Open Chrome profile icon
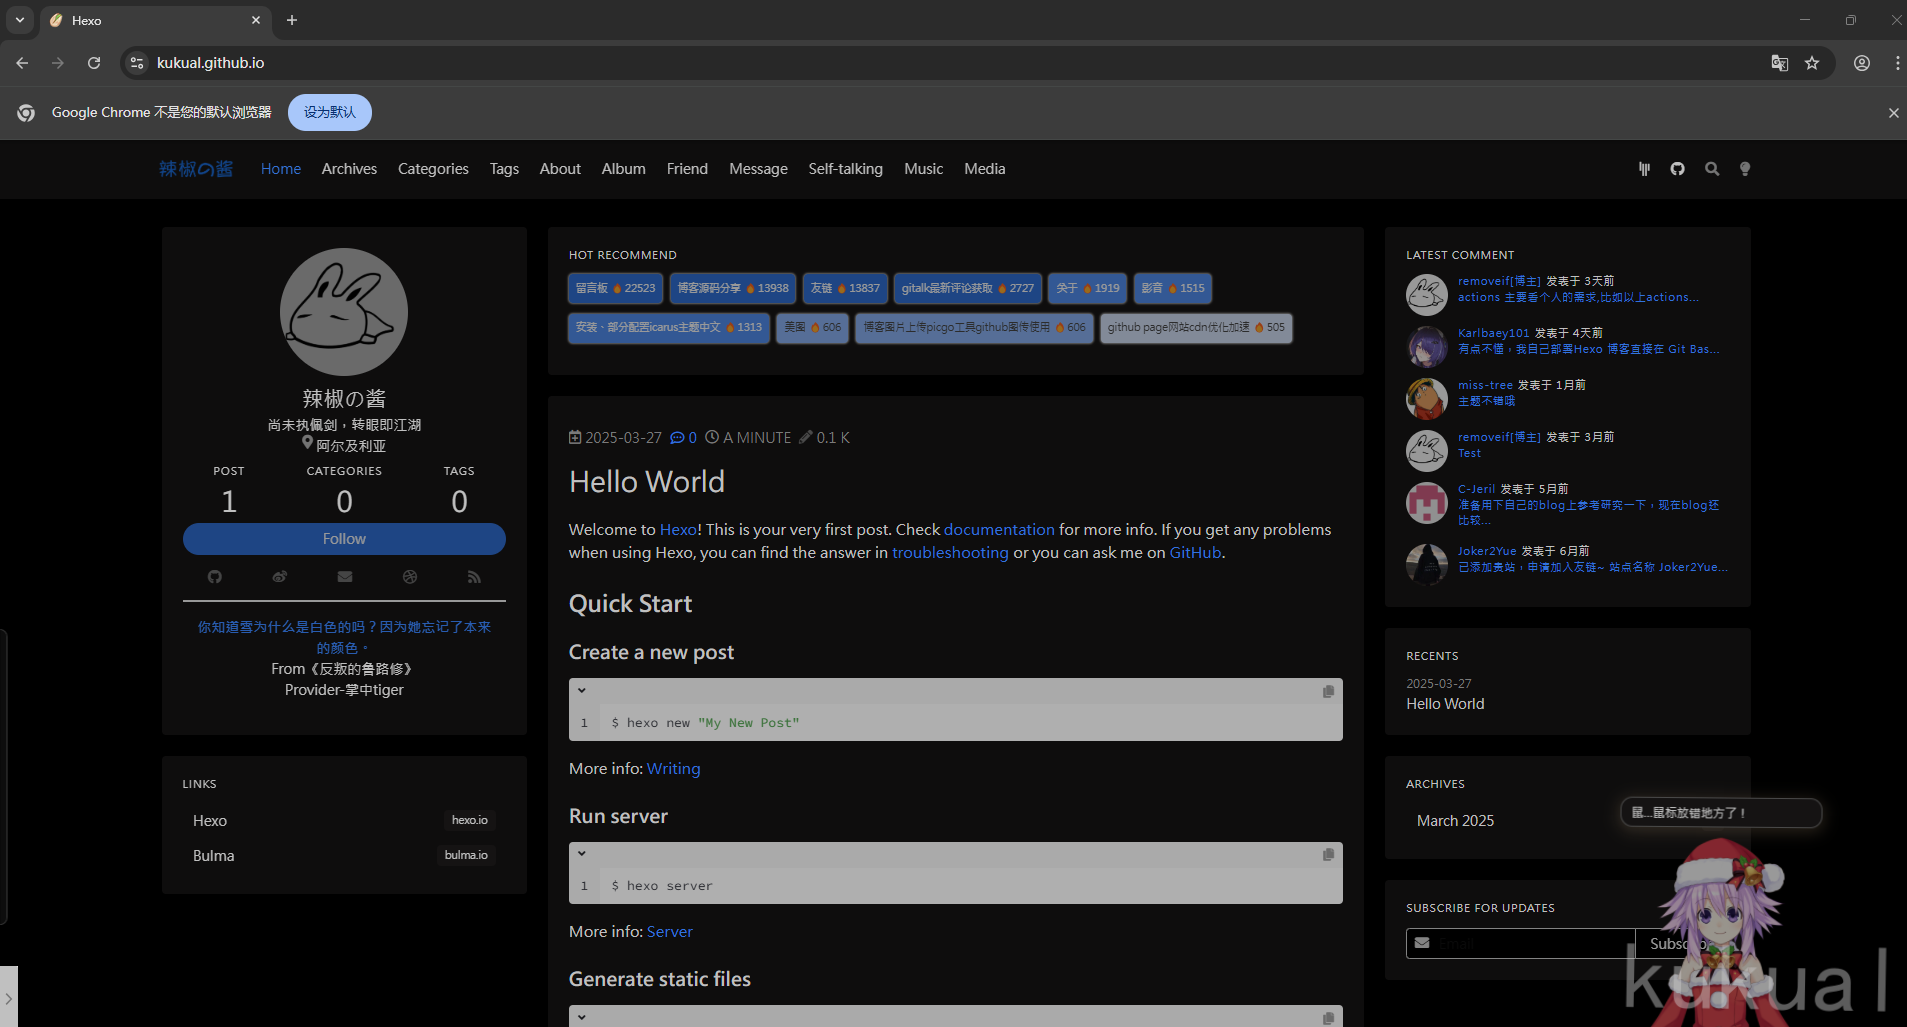Viewport: 1907px width, 1027px height. (x=1862, y=63)
